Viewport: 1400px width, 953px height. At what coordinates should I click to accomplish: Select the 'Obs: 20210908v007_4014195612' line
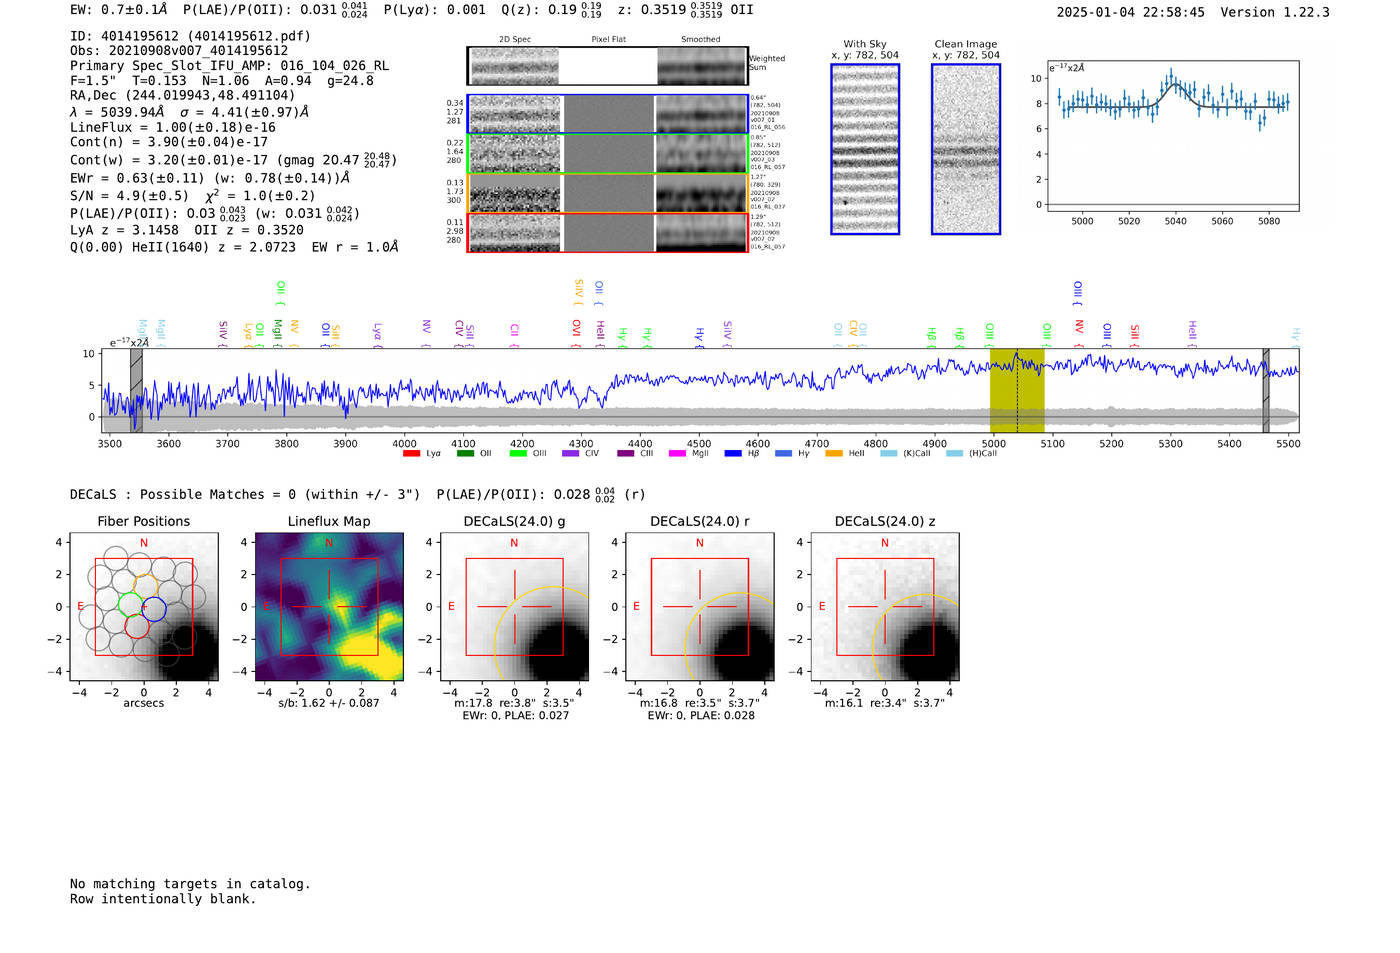[179, 51]
